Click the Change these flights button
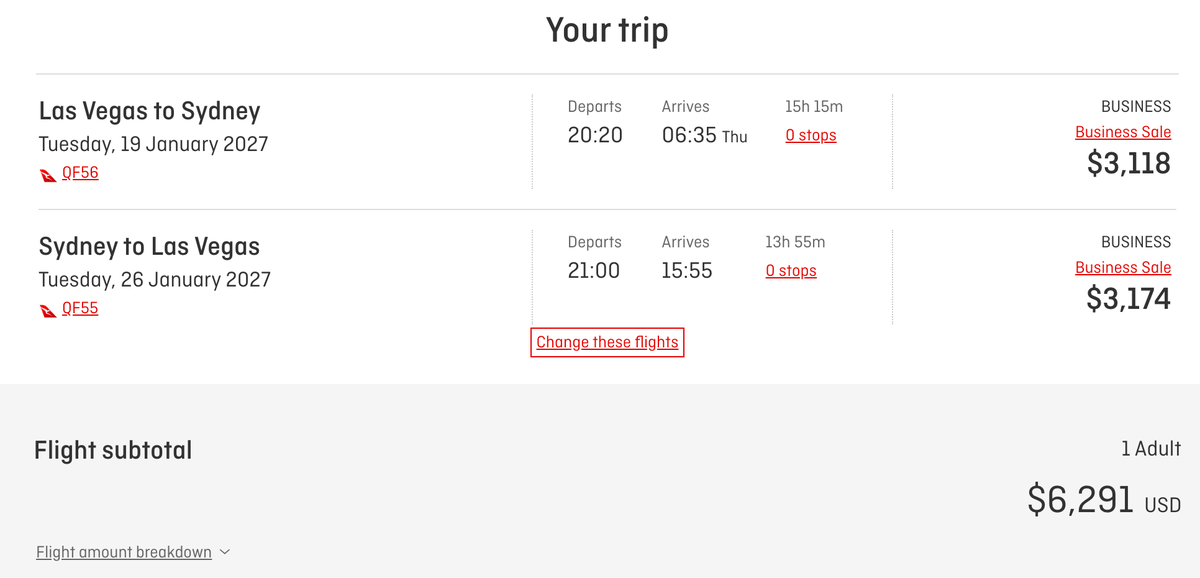The height and width of the screenshot is (578, 1200). click(607, 342)
